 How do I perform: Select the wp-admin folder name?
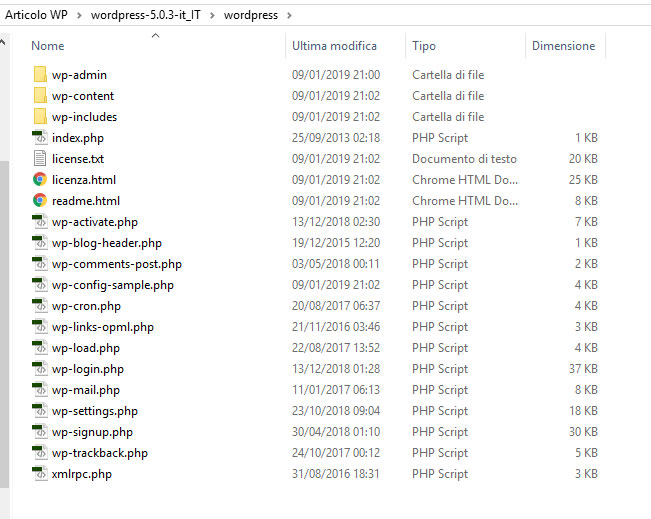(x=79, y=75)
